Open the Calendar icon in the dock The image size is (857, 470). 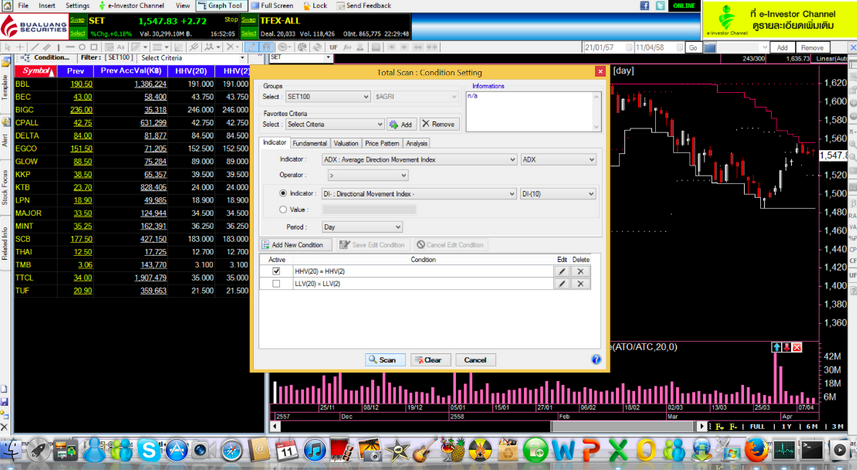point(287,451)
